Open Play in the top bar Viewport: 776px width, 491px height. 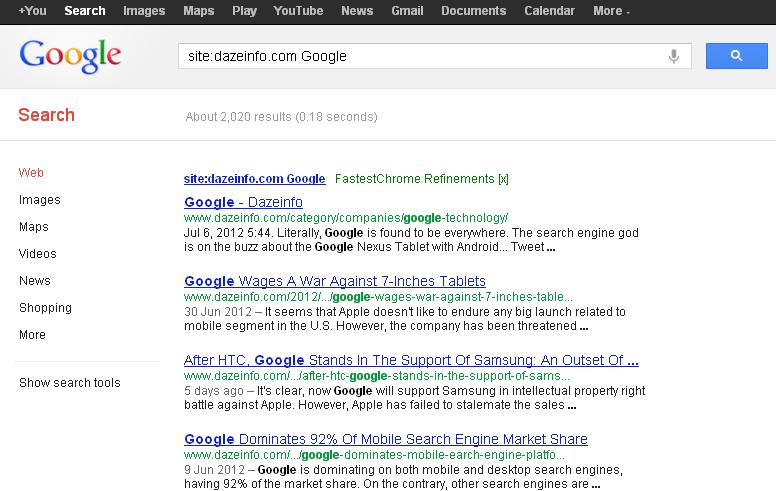coord(244,11)
